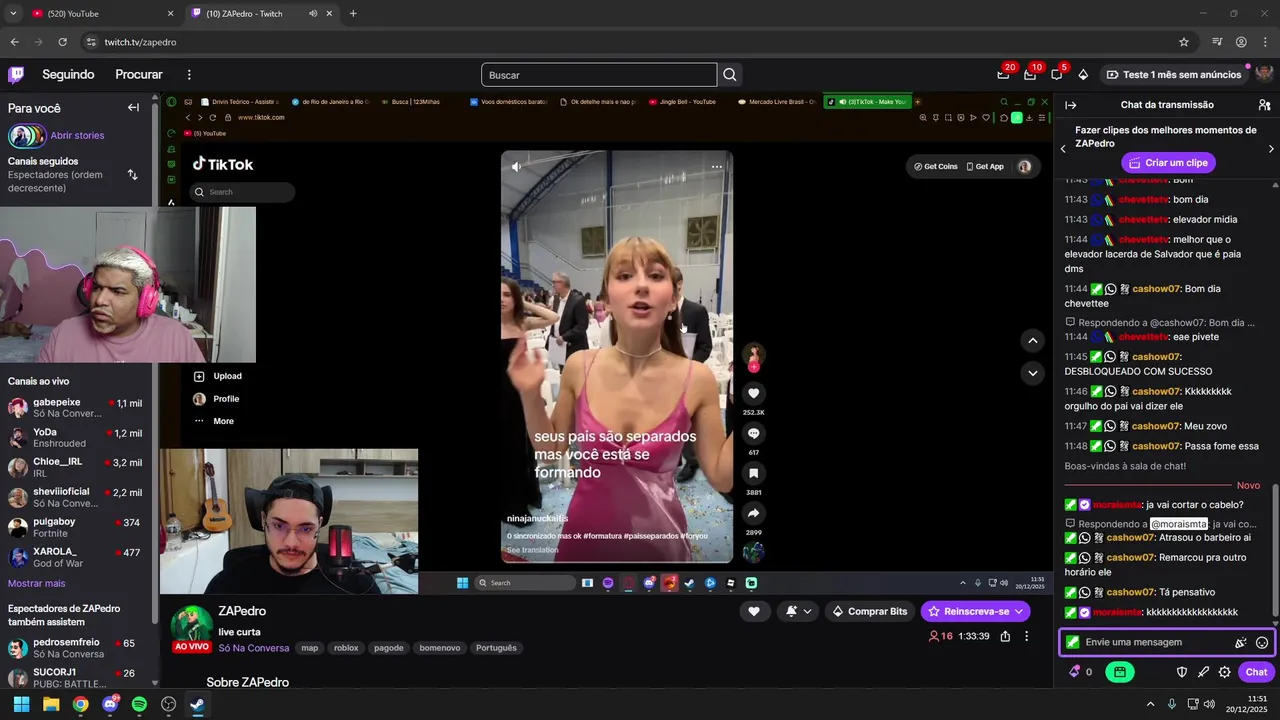The image size is (1280, 720).
Task: Open gabepeixe channel in sidebar
Action: pos(76,407)
